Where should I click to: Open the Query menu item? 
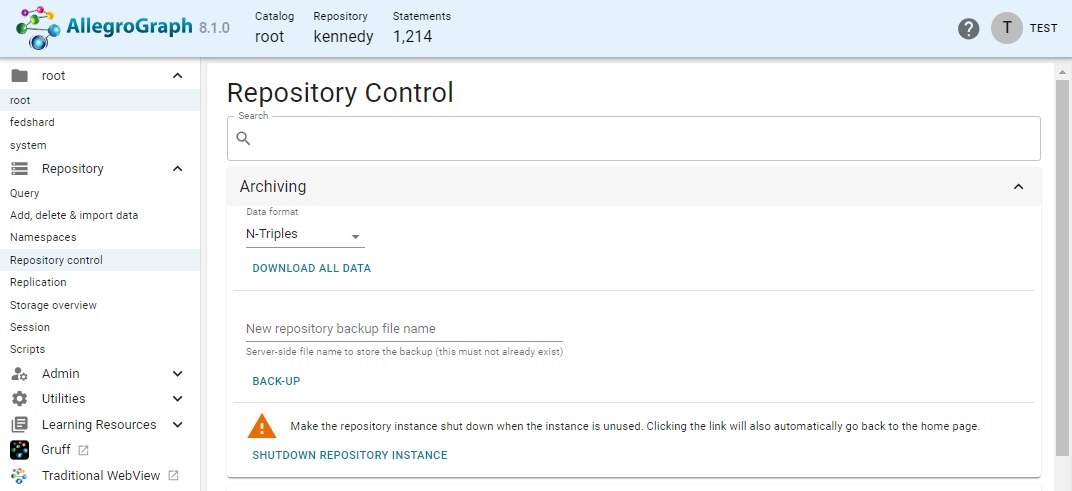click(25, 193)
